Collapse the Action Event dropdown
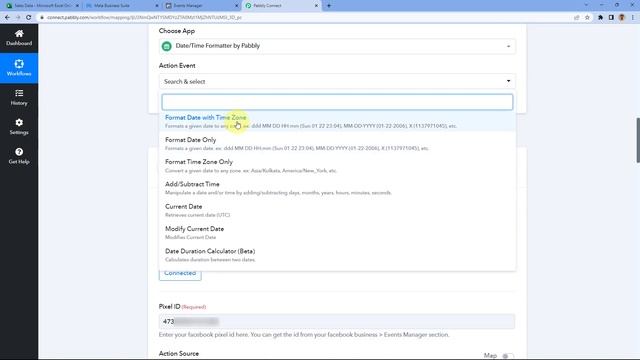Screen dimensions: 640x360 pos(337,81)
